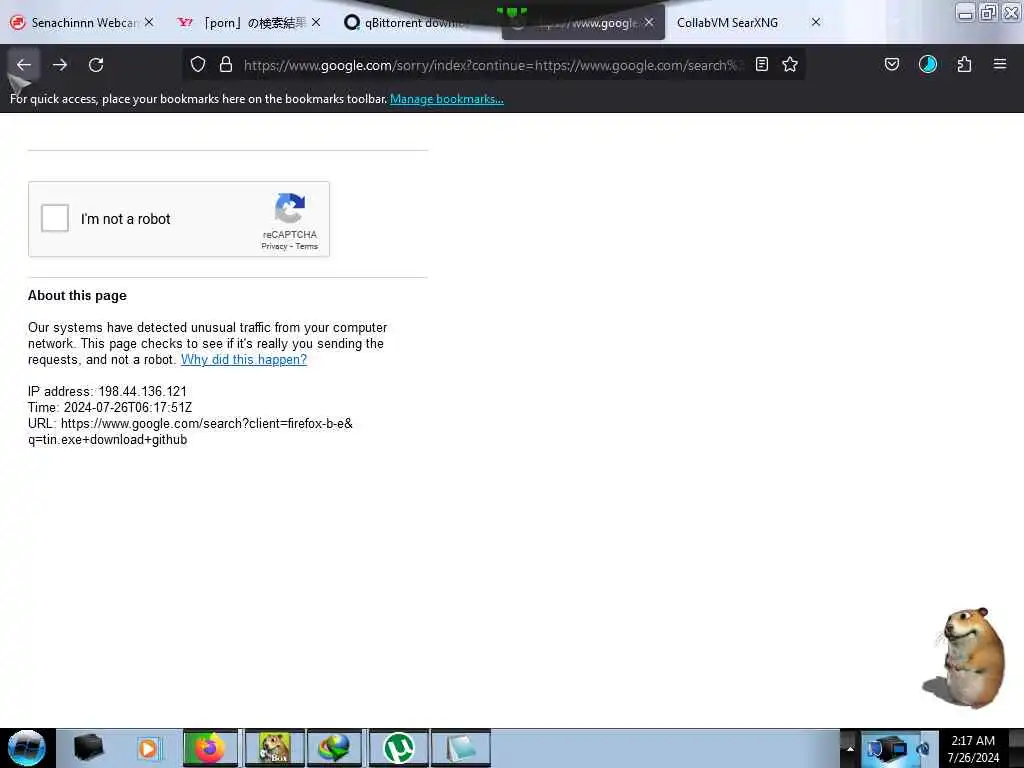Viewport: 1024px width, 768px height.
Task: Open Firefox from the taskbar
Action: [210, 748]
